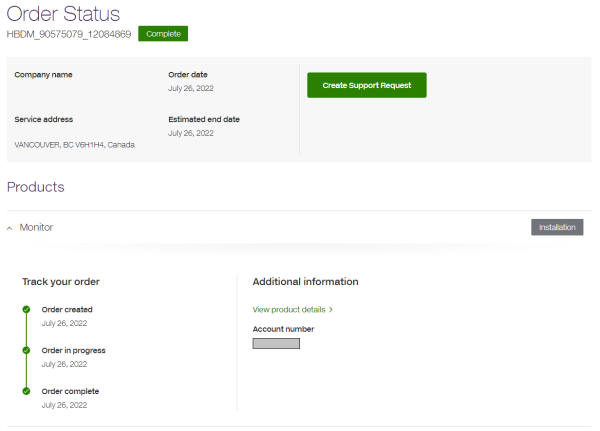Click the Track your order heading
This screenshot has height=431, width=600.
(x=61, y=282)
